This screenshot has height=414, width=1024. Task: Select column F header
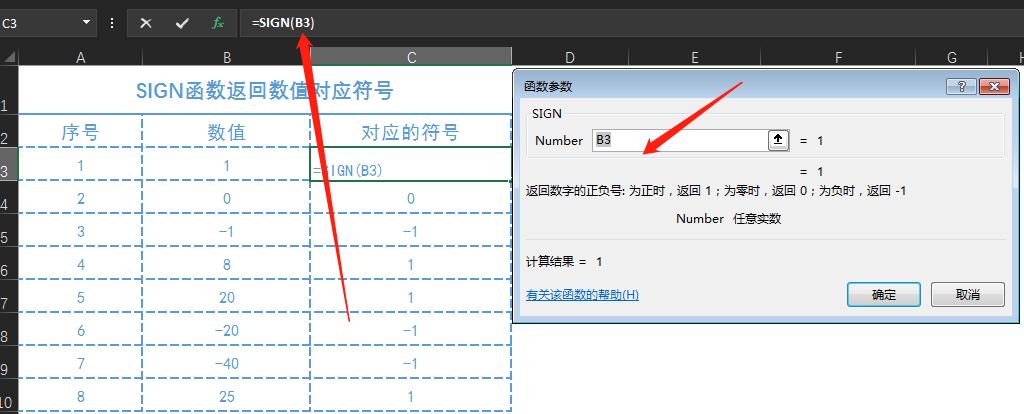point(838,57)
